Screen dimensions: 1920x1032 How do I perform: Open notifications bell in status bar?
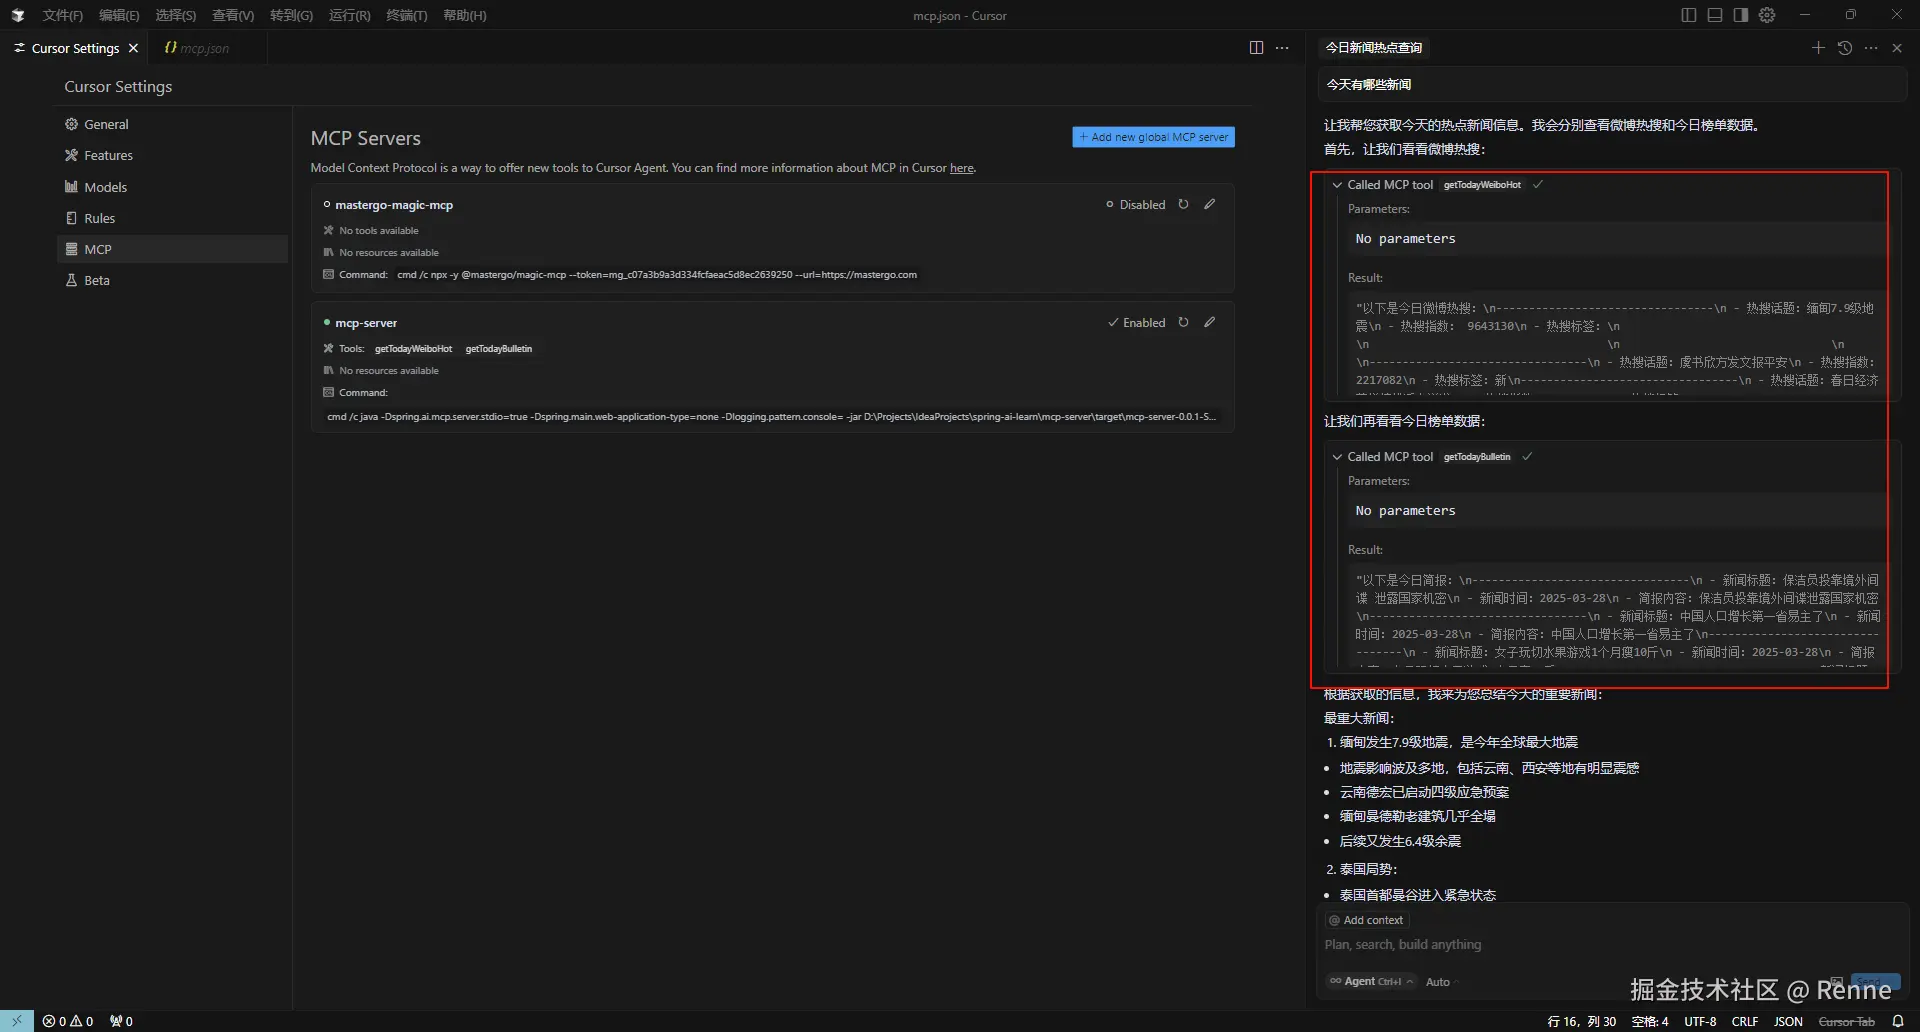tap(1898, 1021)
